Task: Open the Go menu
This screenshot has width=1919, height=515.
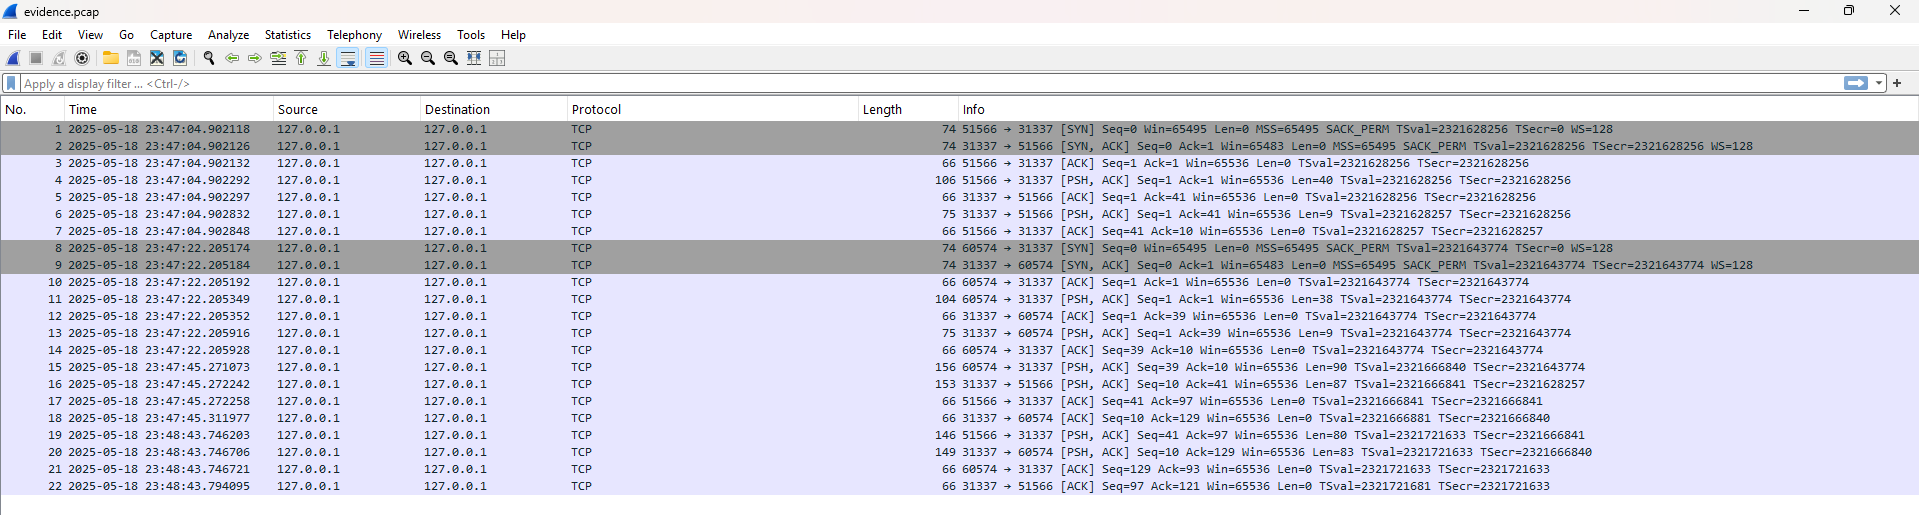Action: pyautogui.click(x=126, y=34)
